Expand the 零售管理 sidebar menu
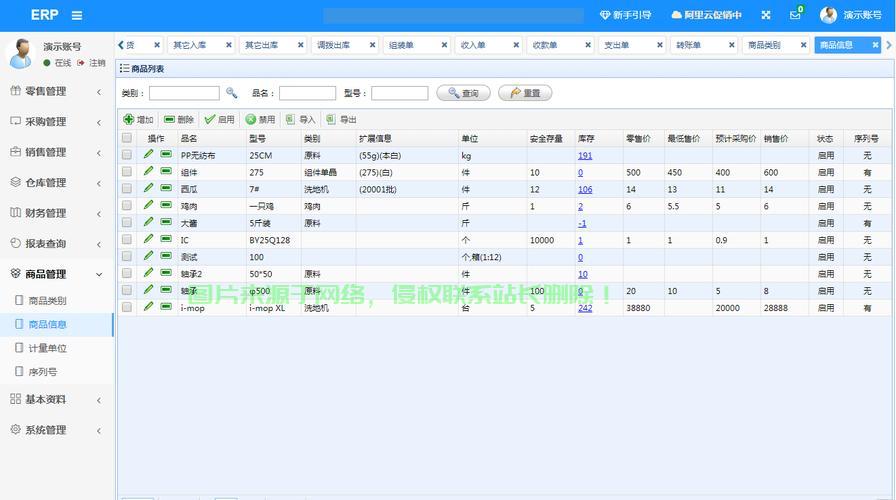 (x=57, y=91)
